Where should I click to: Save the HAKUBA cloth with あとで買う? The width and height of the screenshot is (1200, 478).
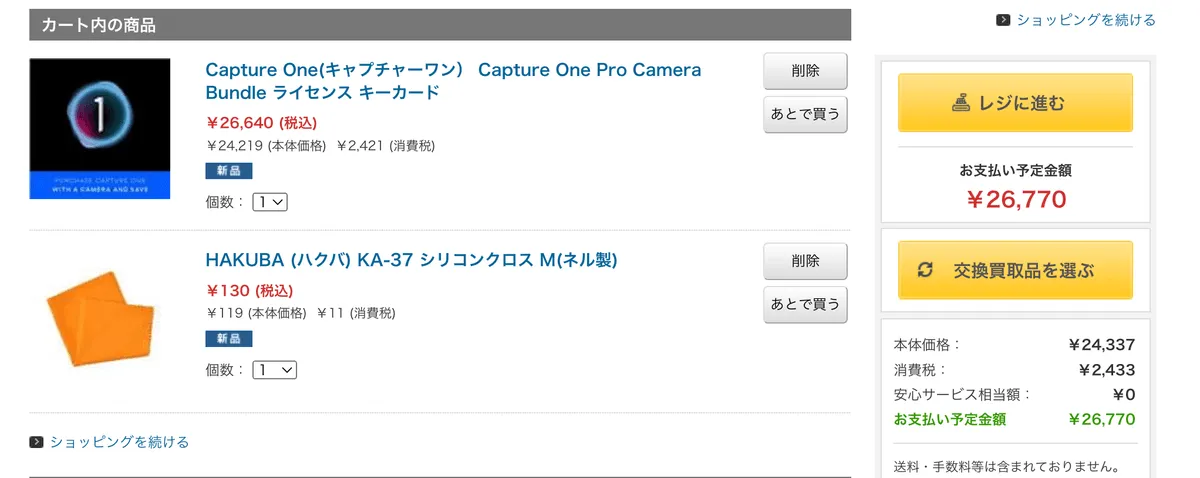point(805,303)
